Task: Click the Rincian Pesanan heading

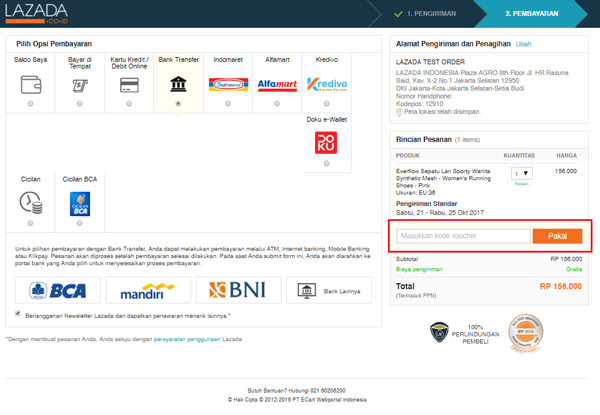Action: (x=424, y=140)
